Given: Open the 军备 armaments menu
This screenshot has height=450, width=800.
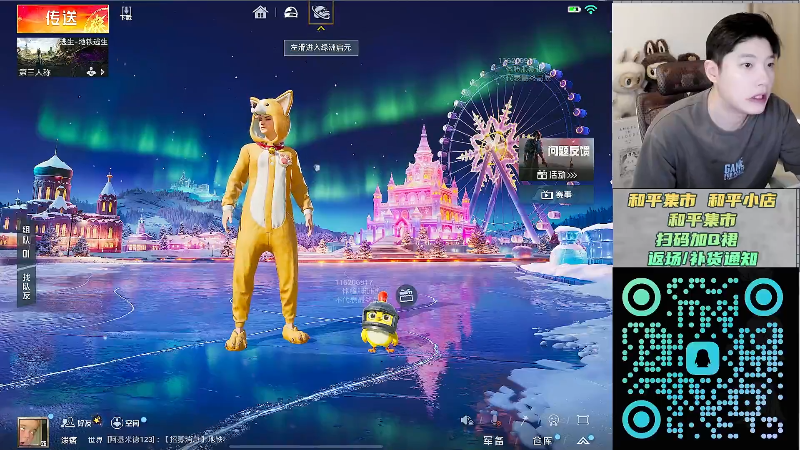Looking at the screenshot, I should (493, 440).
